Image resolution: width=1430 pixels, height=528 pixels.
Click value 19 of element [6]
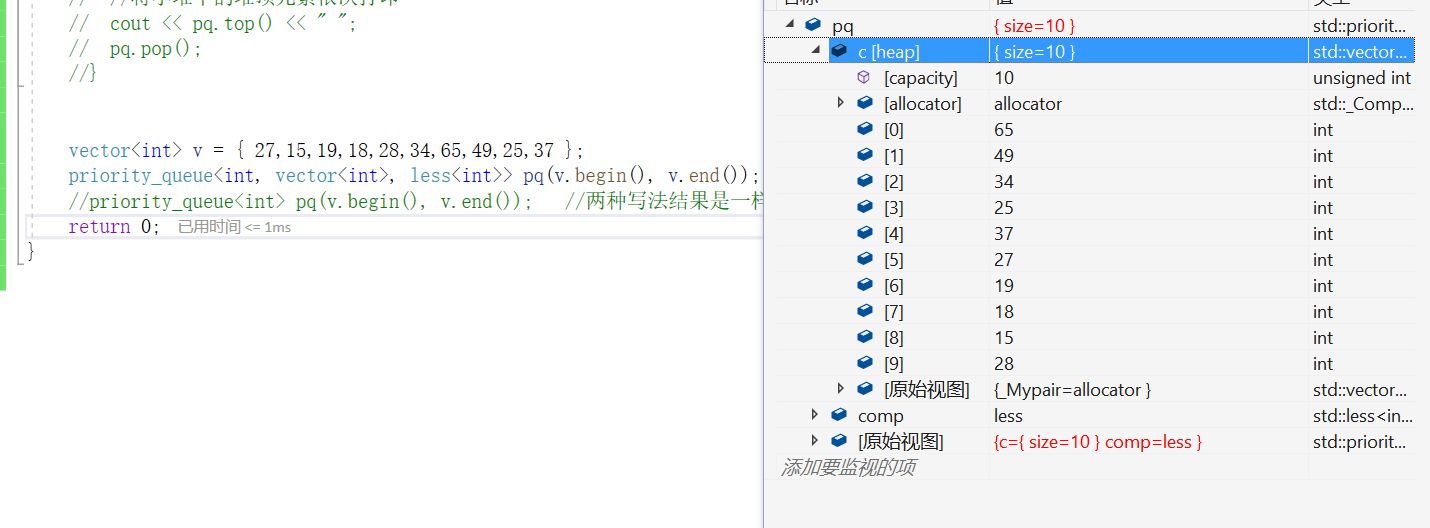click(1004, 286)
